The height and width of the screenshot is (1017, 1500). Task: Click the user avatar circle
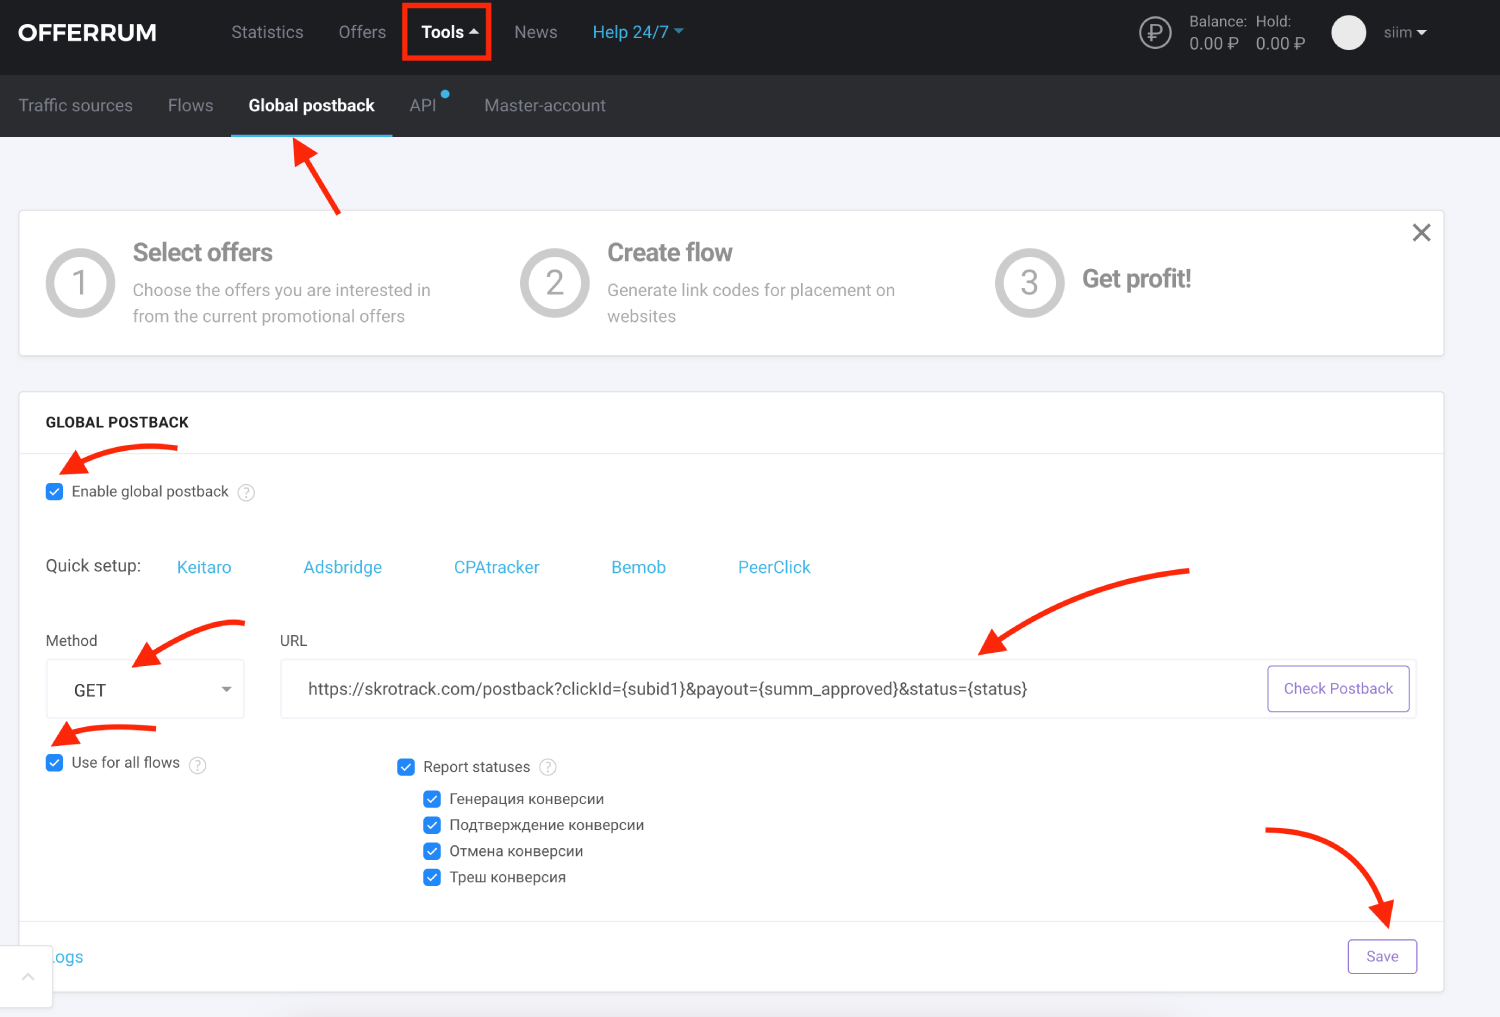point(1348,33)
